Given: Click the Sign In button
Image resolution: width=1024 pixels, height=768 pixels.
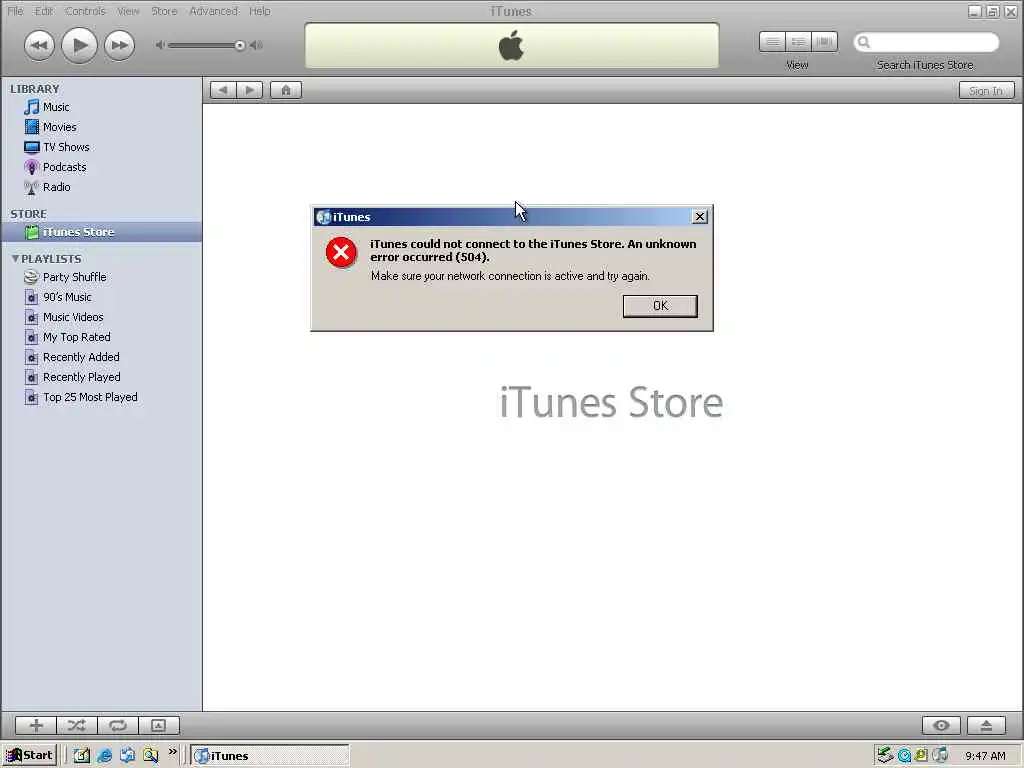Looking at the screenshot, I should coord(986,91).
